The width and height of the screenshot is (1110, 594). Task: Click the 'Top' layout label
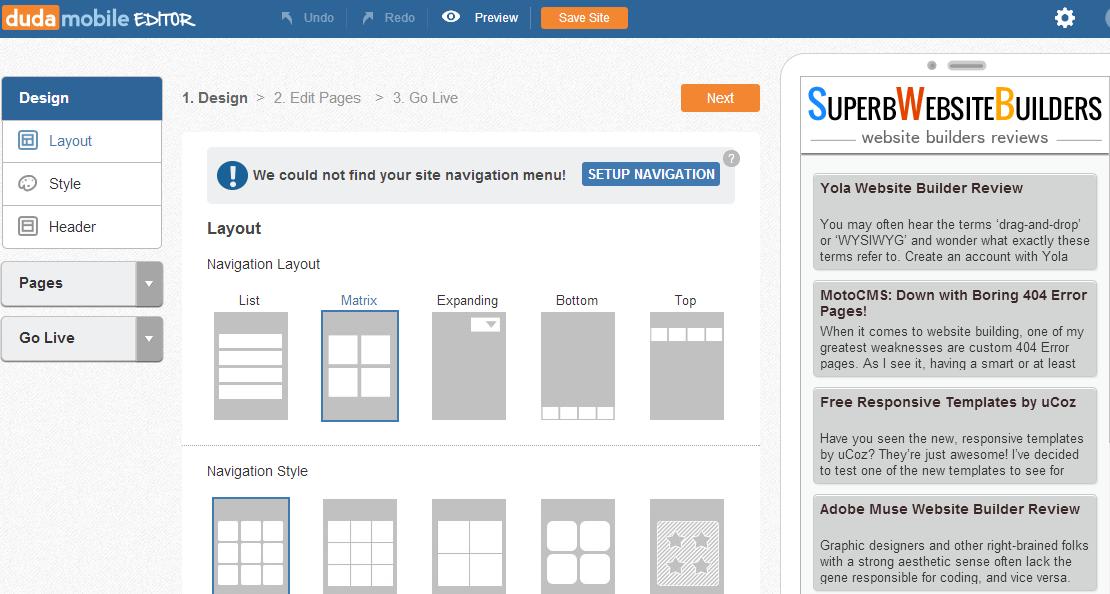(685, 300)
